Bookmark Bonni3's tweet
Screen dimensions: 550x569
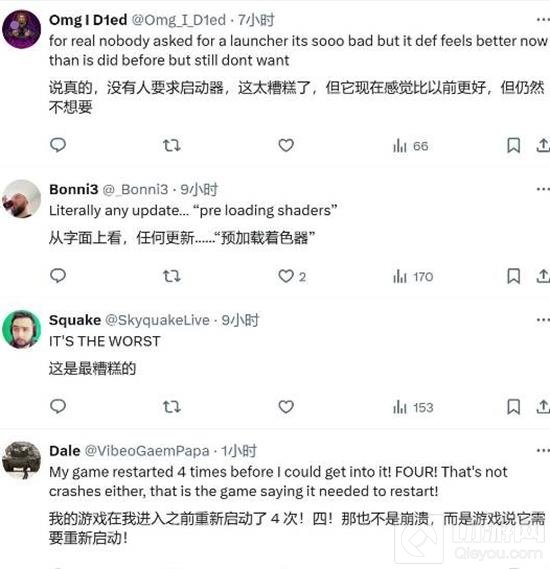point(513,277)
